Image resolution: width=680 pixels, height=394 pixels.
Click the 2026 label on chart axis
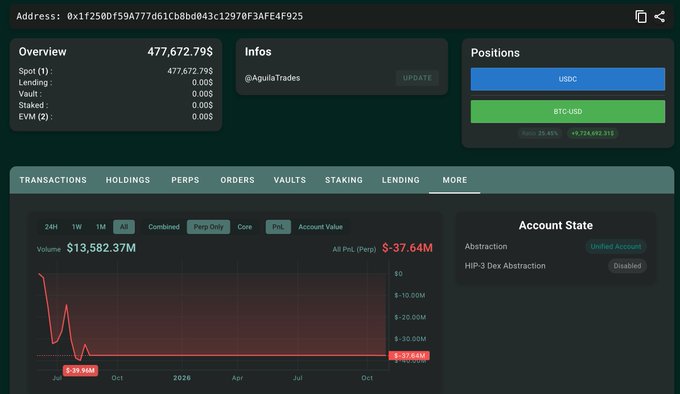coord(182,378)
